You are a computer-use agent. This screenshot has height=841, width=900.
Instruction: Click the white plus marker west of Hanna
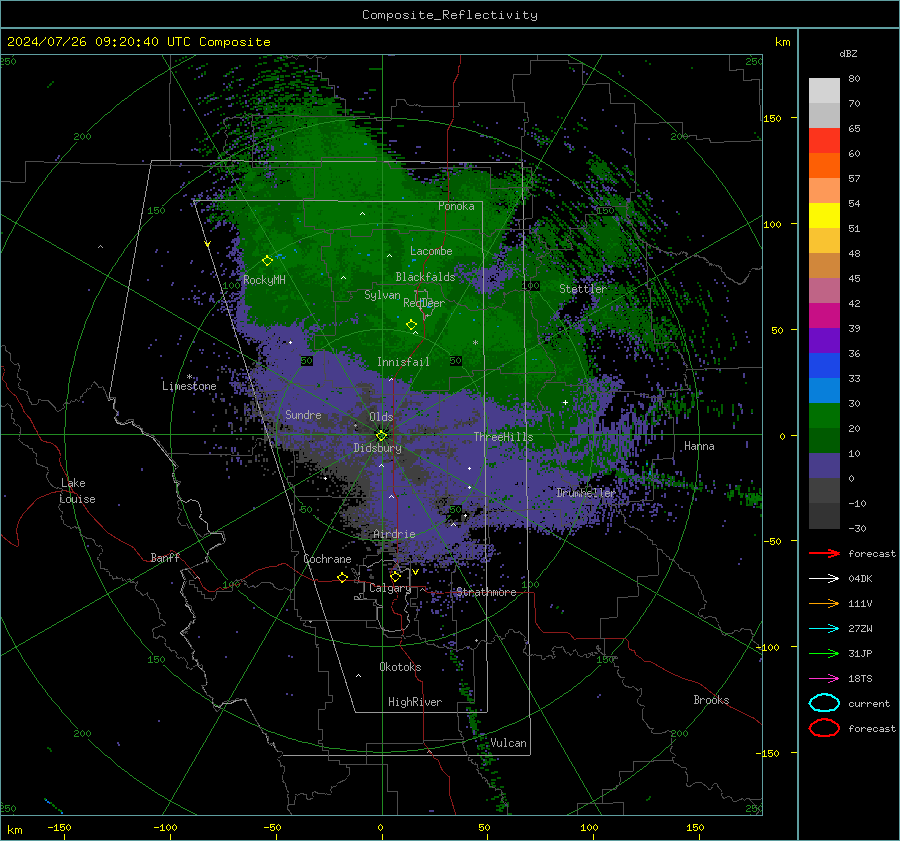565,402
